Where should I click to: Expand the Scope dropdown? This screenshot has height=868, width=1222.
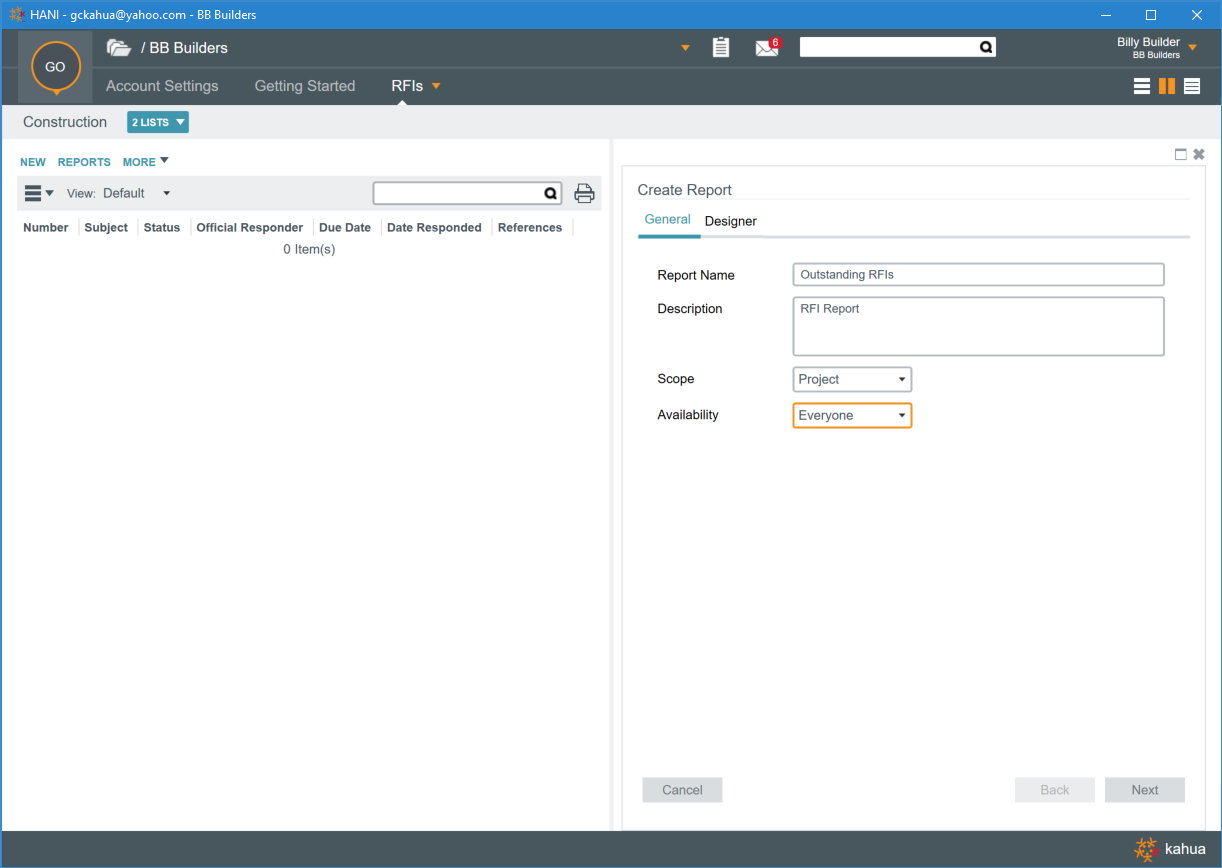[852, 380]
